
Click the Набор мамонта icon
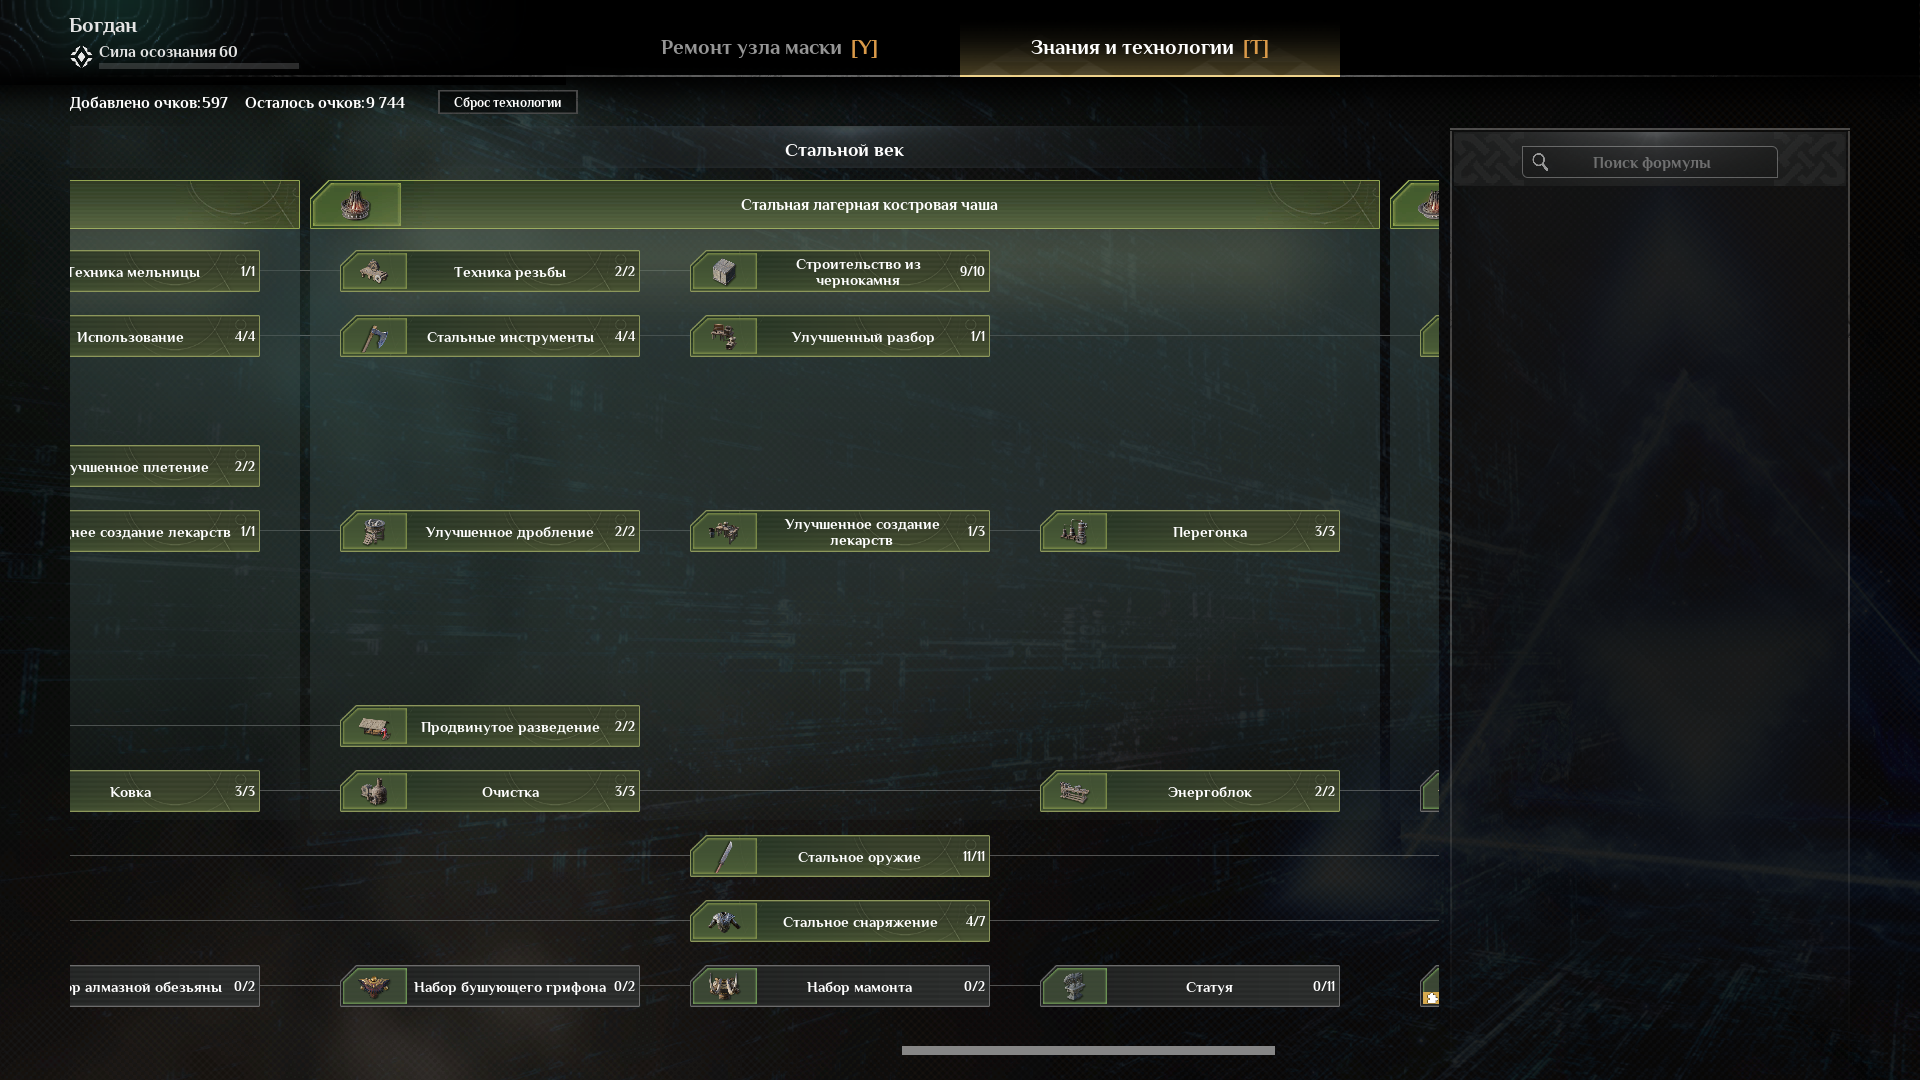(x=724, y=987)
